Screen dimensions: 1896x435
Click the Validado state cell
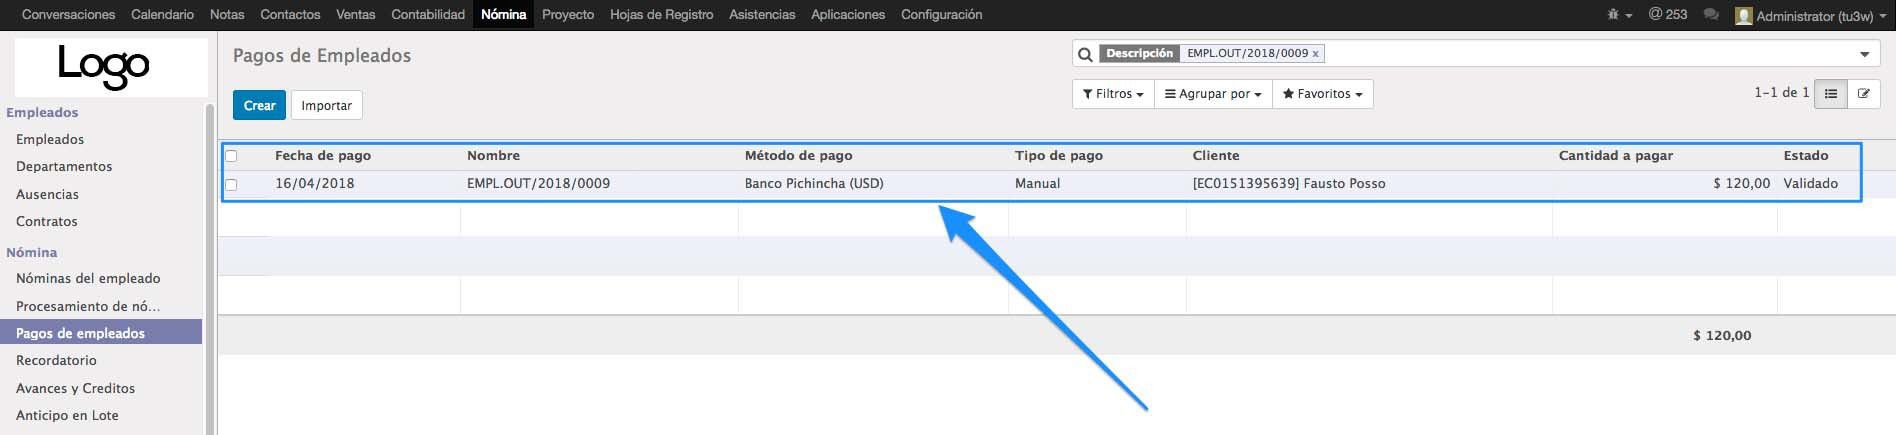(x=1810, y=184)
